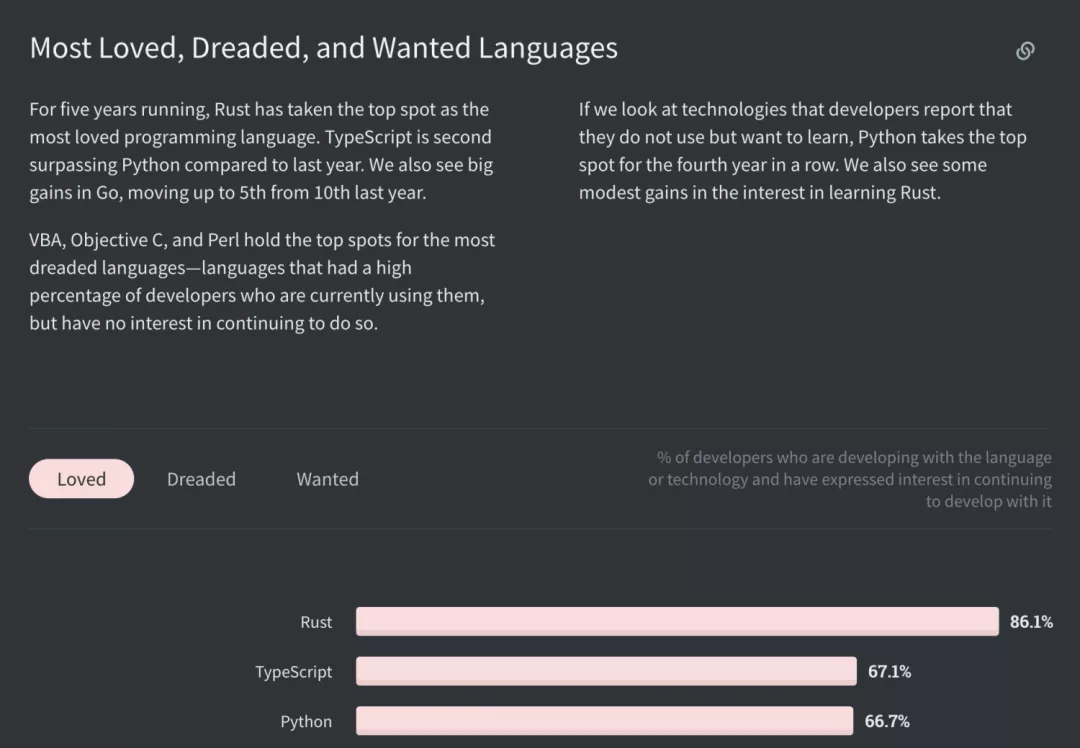Switch to the Dreaded tab
Screen dimensions: 1080x748
(x=201, y=479)
